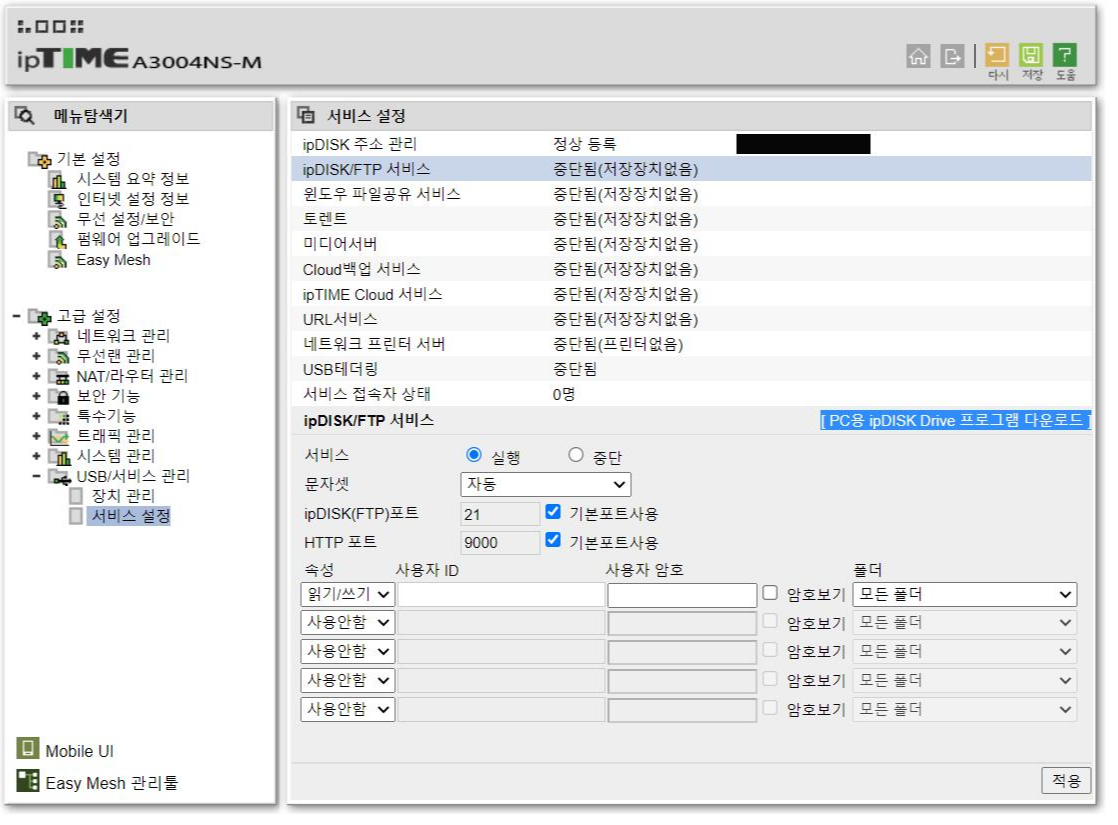Click the 인터넷 설정 정보 icon
Image resolution: width=1118 pixels, height=825 pixels.
pyautogui.click(x=58, y=200)
